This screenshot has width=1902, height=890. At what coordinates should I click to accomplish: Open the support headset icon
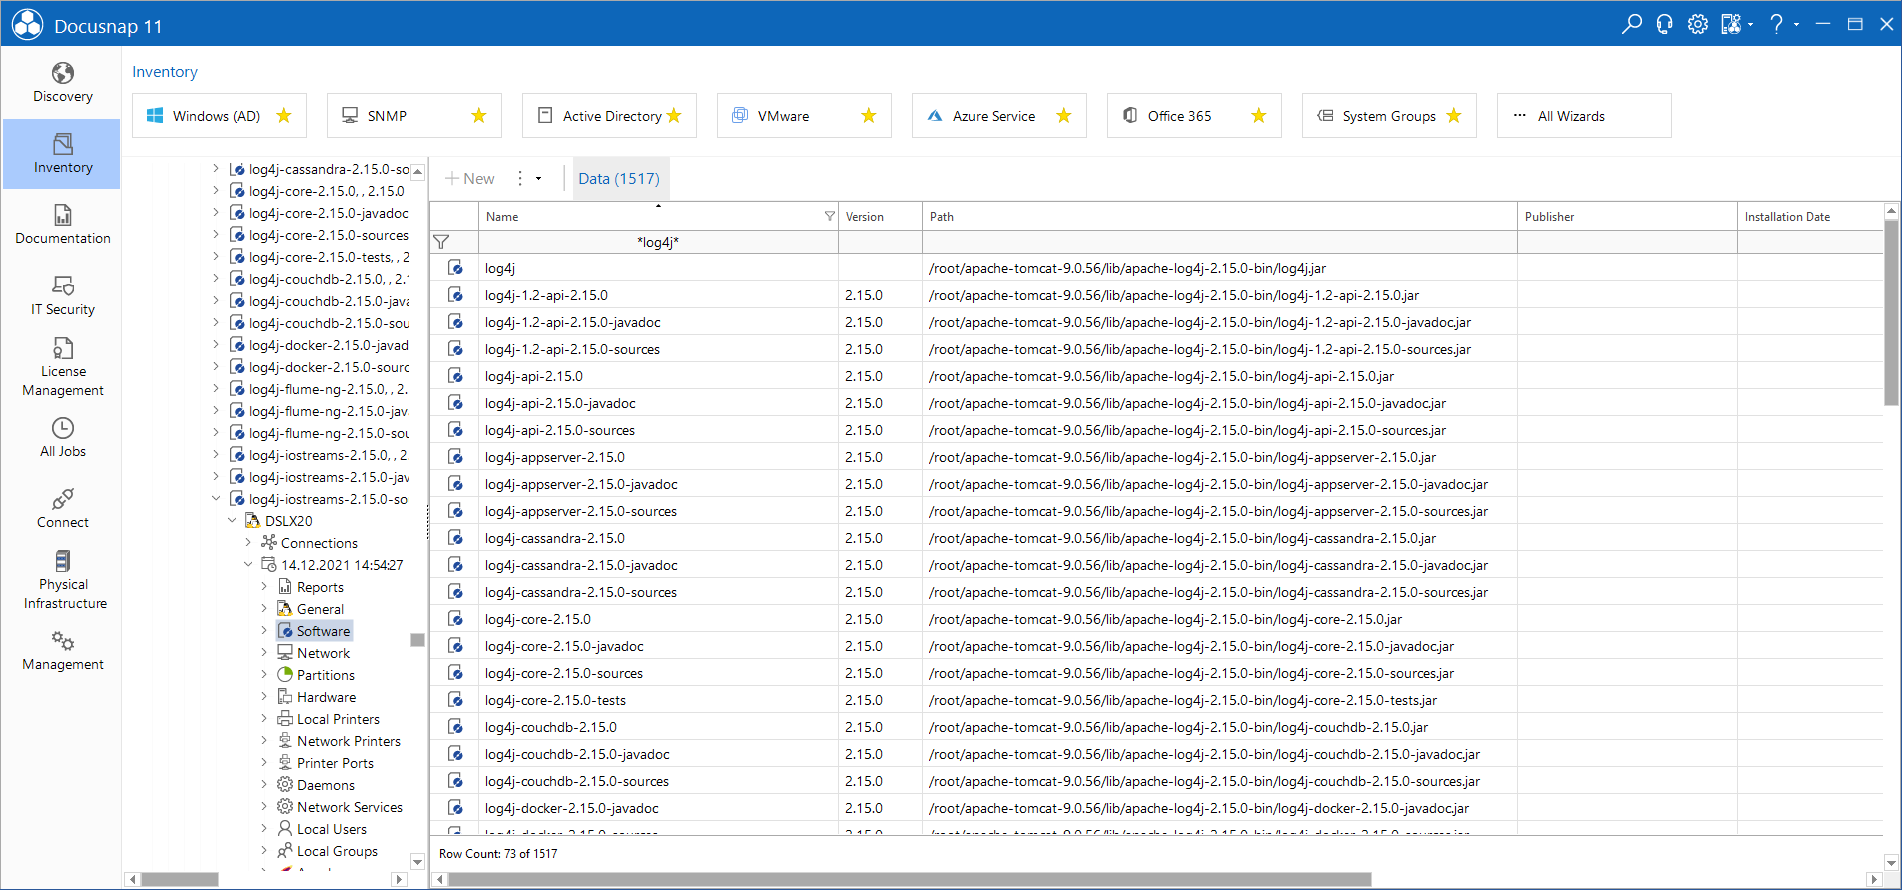1664,24
